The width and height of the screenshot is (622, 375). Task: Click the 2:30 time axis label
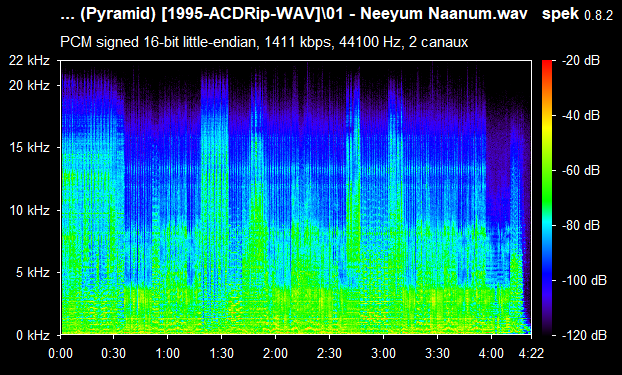[x=329, y=353]
